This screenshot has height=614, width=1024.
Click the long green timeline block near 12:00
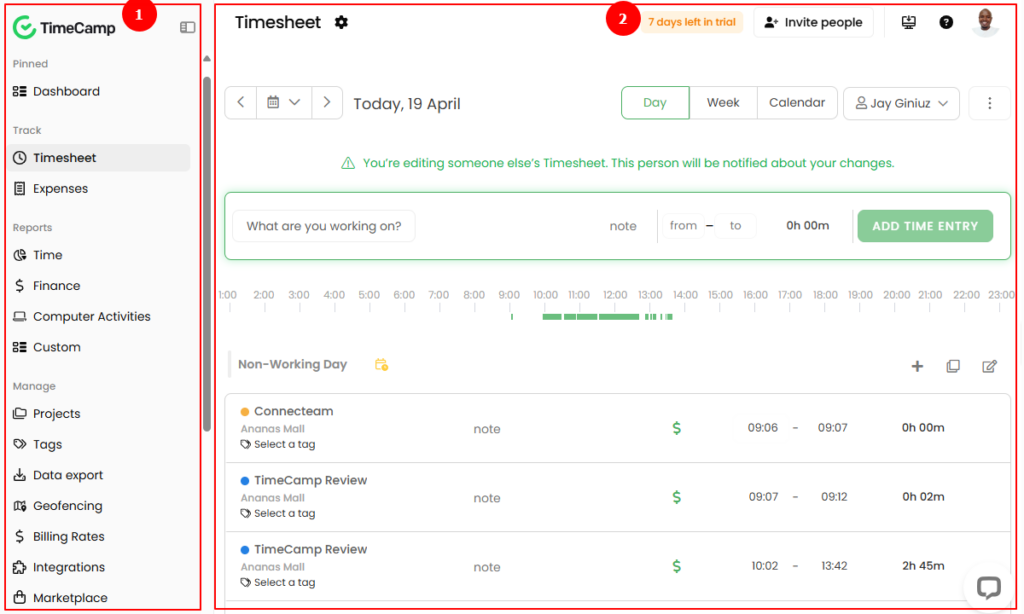[618, 317]
